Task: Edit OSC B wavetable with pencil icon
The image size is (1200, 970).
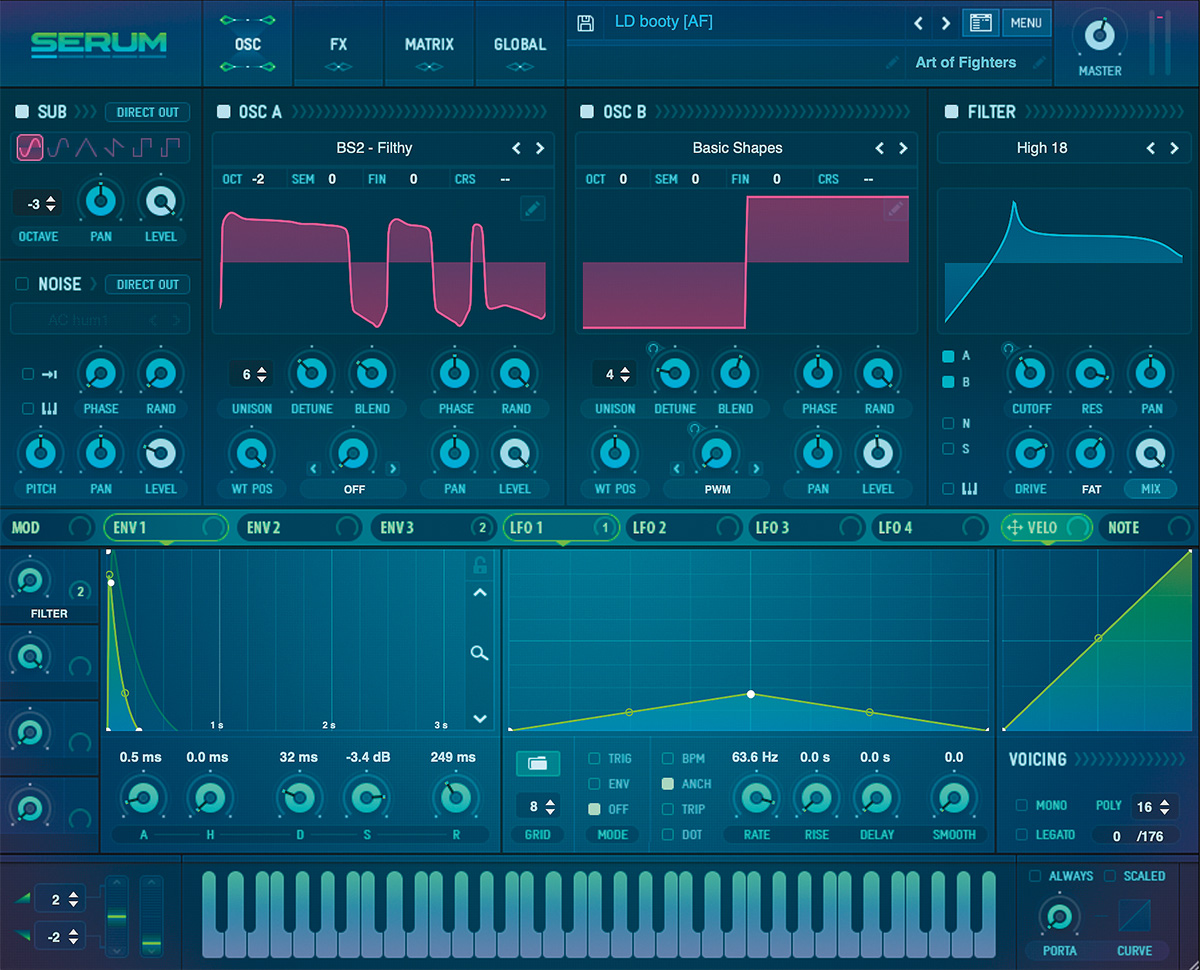Action: click(896, 208)
